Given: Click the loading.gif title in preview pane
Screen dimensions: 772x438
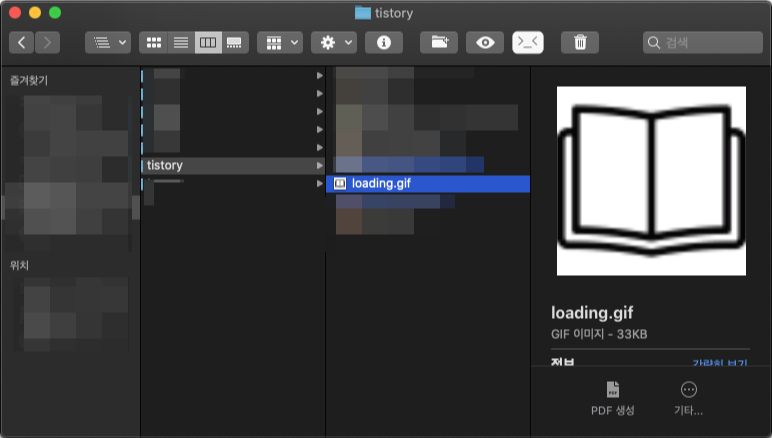Looking at the screenshot, I should [x=592, y=313].
